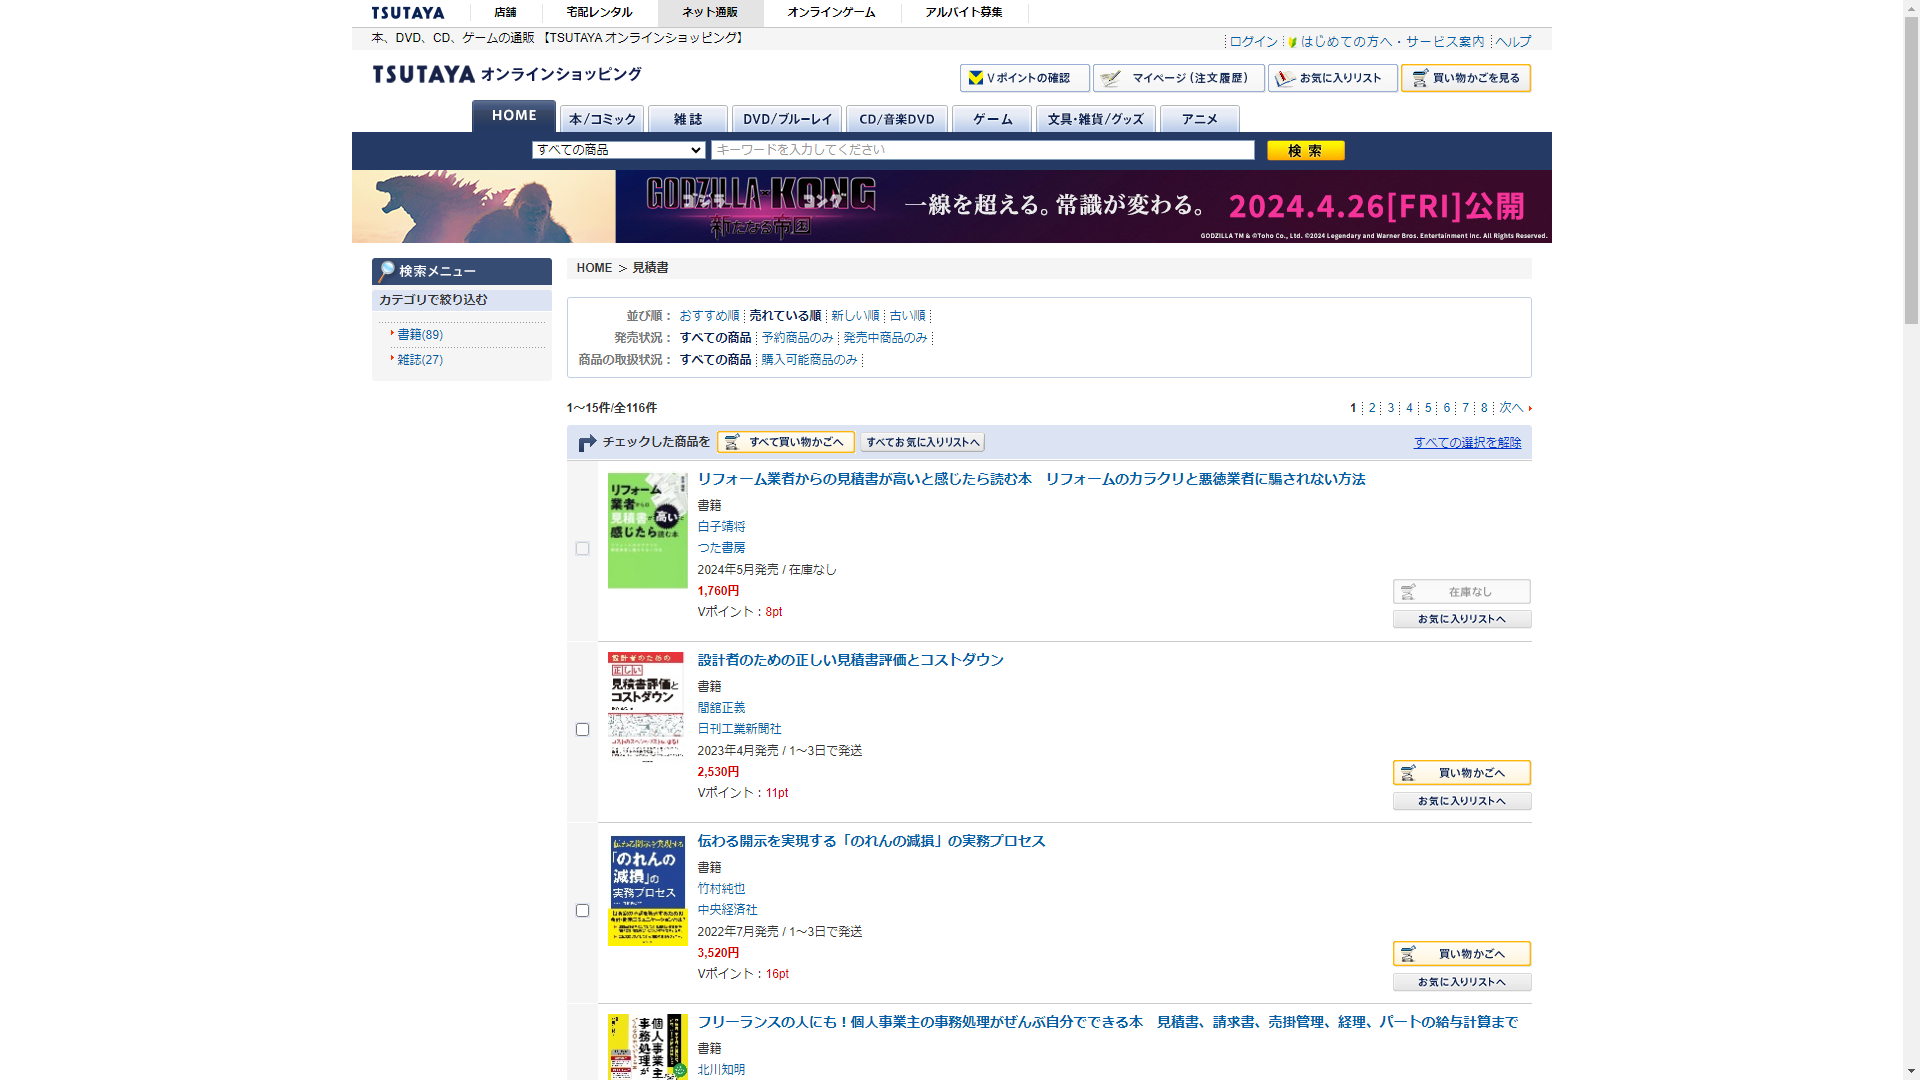Click the Godzilla x Kong banner
Viewport: 1920px width, 1080px height.
coord(951,206)
